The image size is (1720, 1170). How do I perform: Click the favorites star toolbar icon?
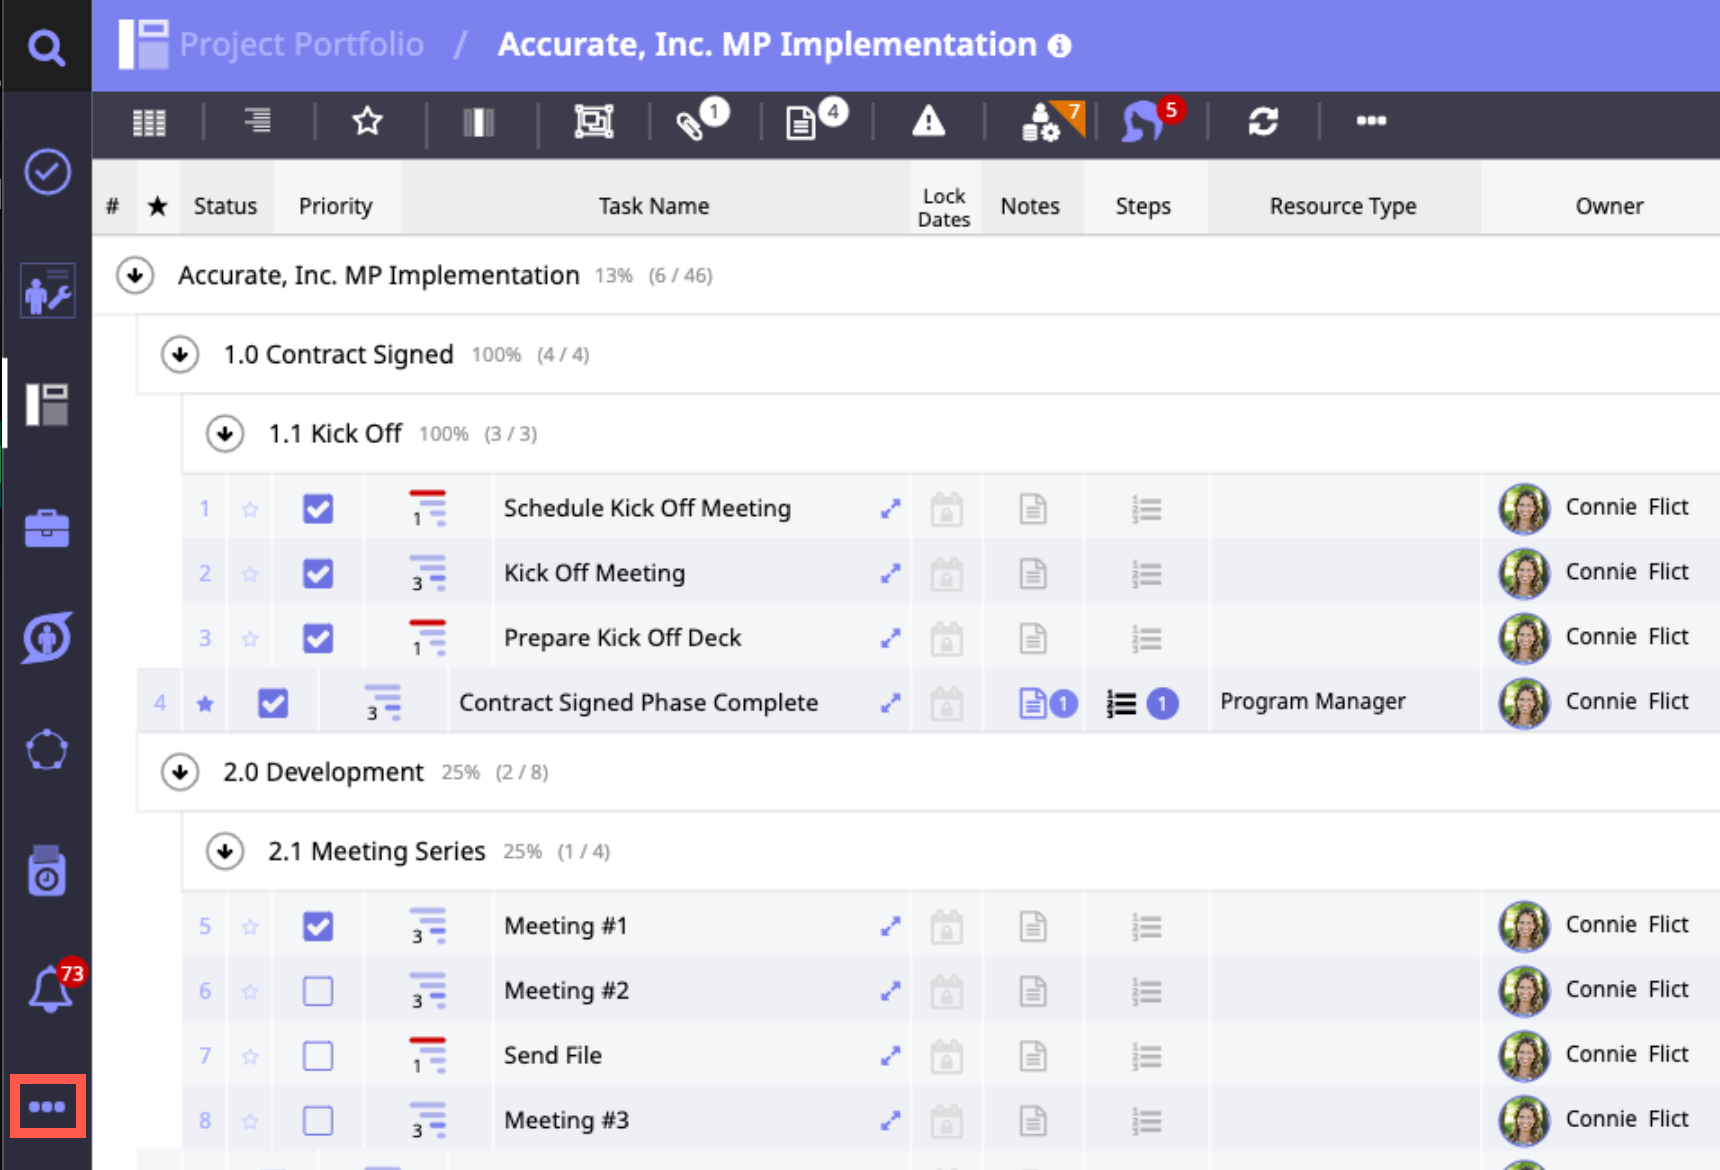[367, 122]
